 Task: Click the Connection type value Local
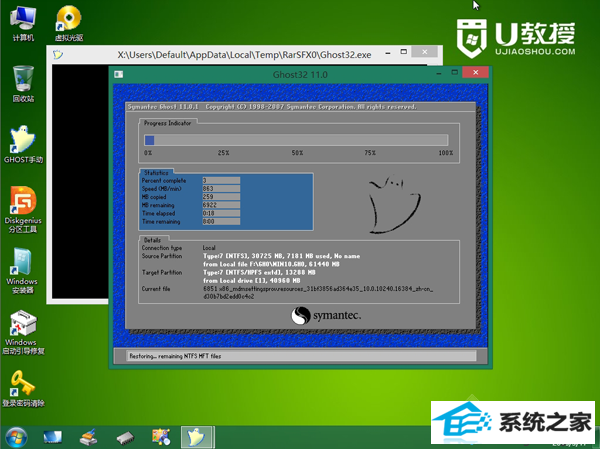point(209,248)
